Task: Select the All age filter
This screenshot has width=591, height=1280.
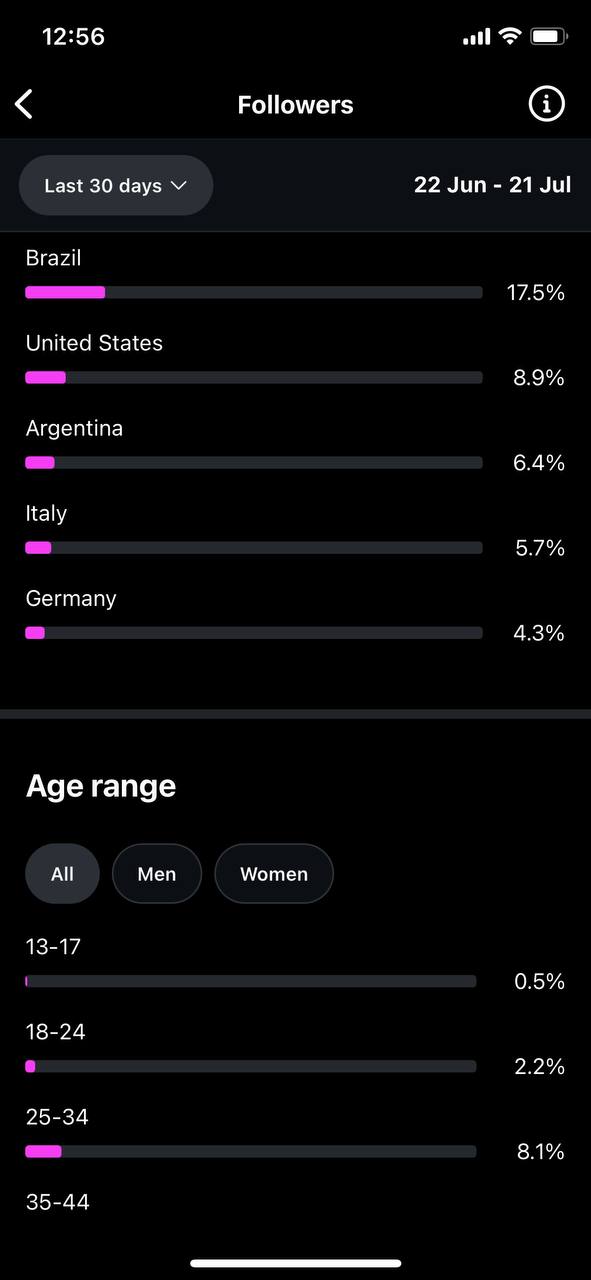Action: coord(62,874)
